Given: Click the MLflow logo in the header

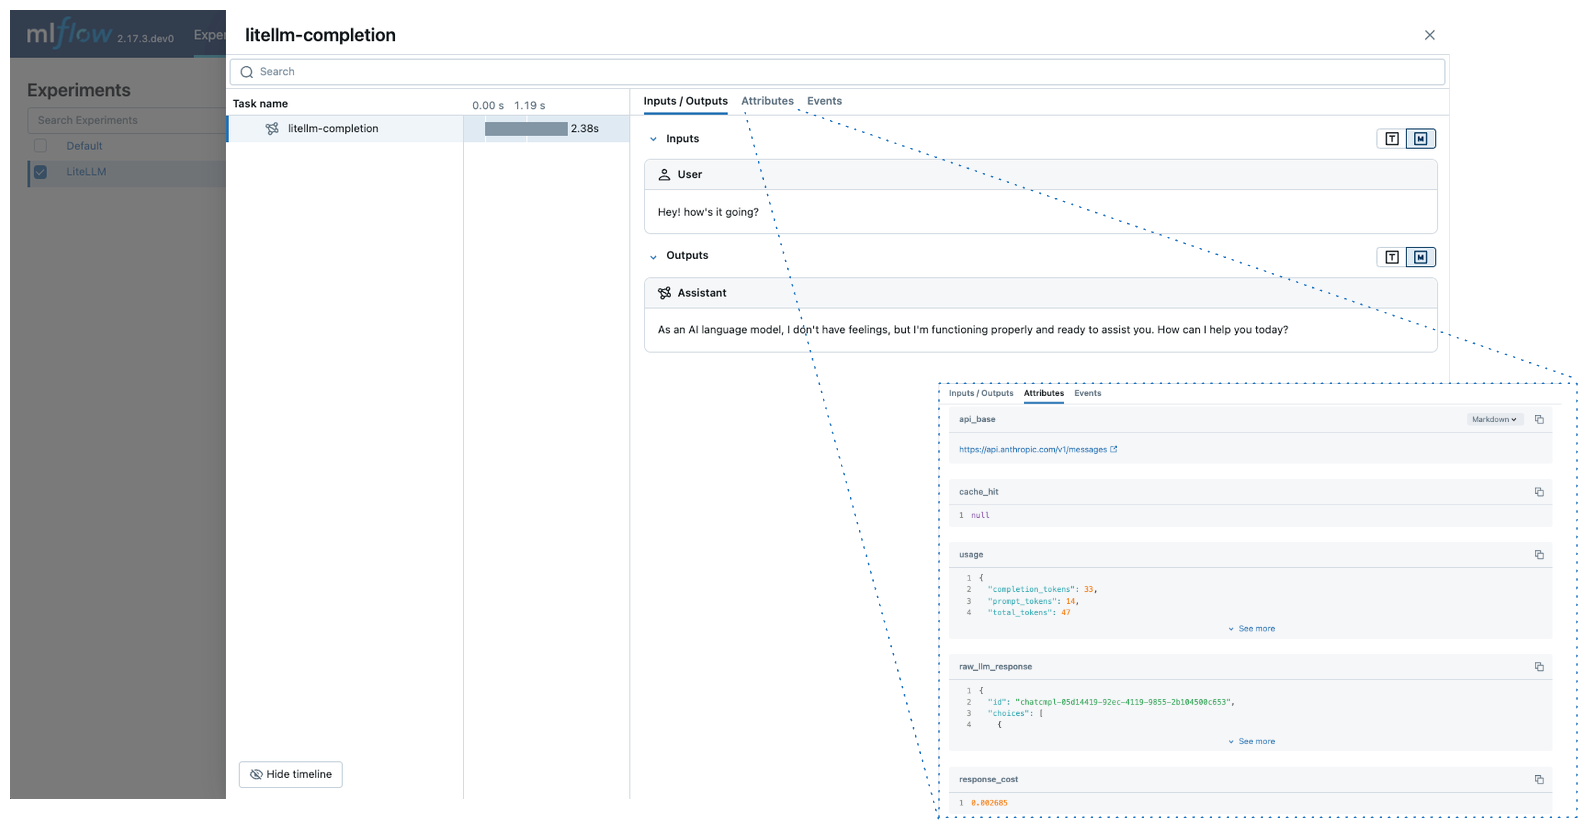Looking at the screenshot, I should [69, 34].
